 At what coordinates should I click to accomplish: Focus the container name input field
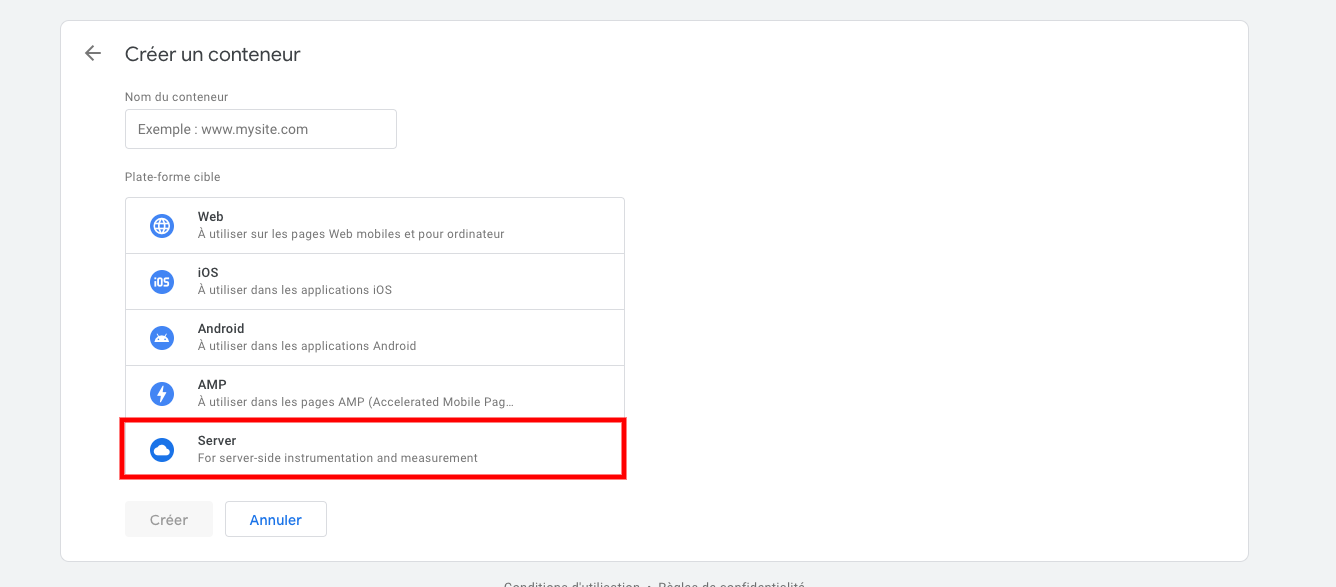tap(261, 129)
